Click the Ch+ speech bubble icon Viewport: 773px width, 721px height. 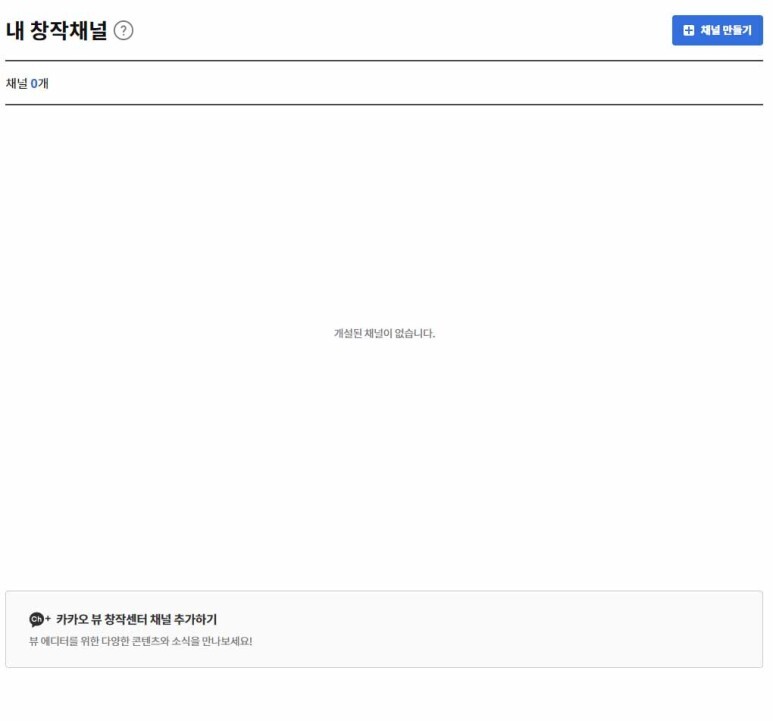(39, 619)
